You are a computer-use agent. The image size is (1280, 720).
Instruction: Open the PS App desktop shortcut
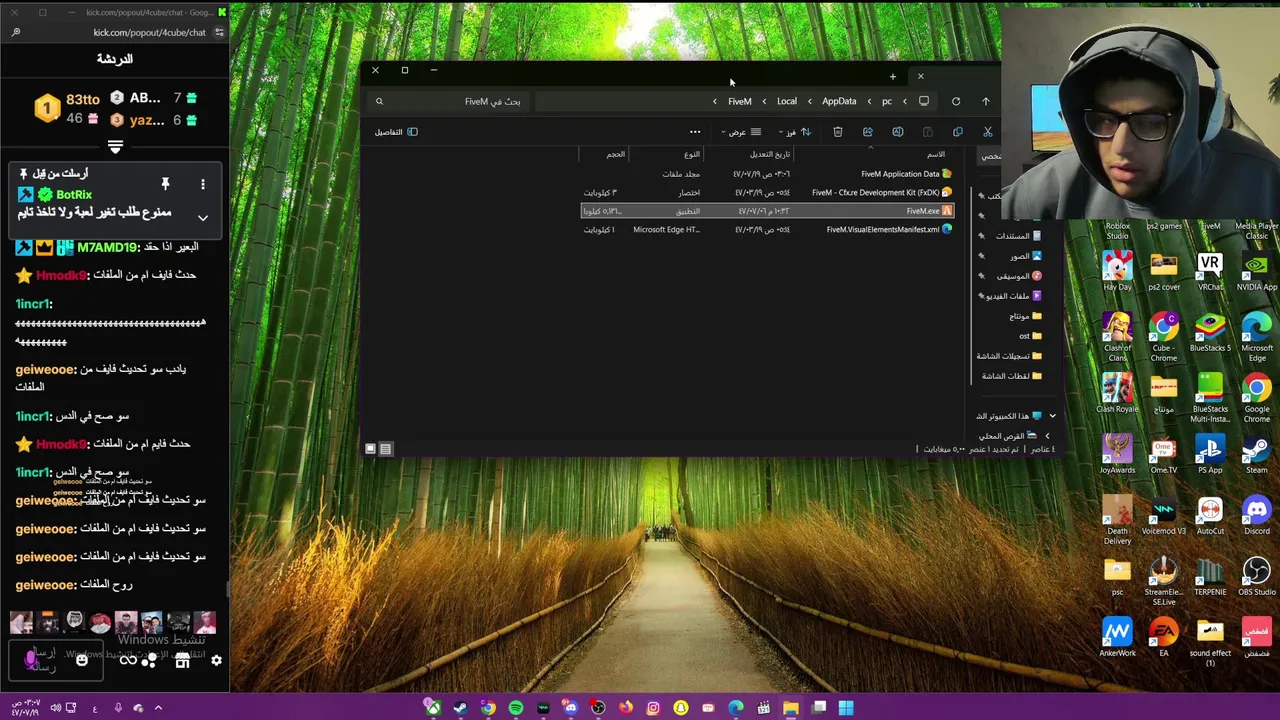coord(1210,456)
